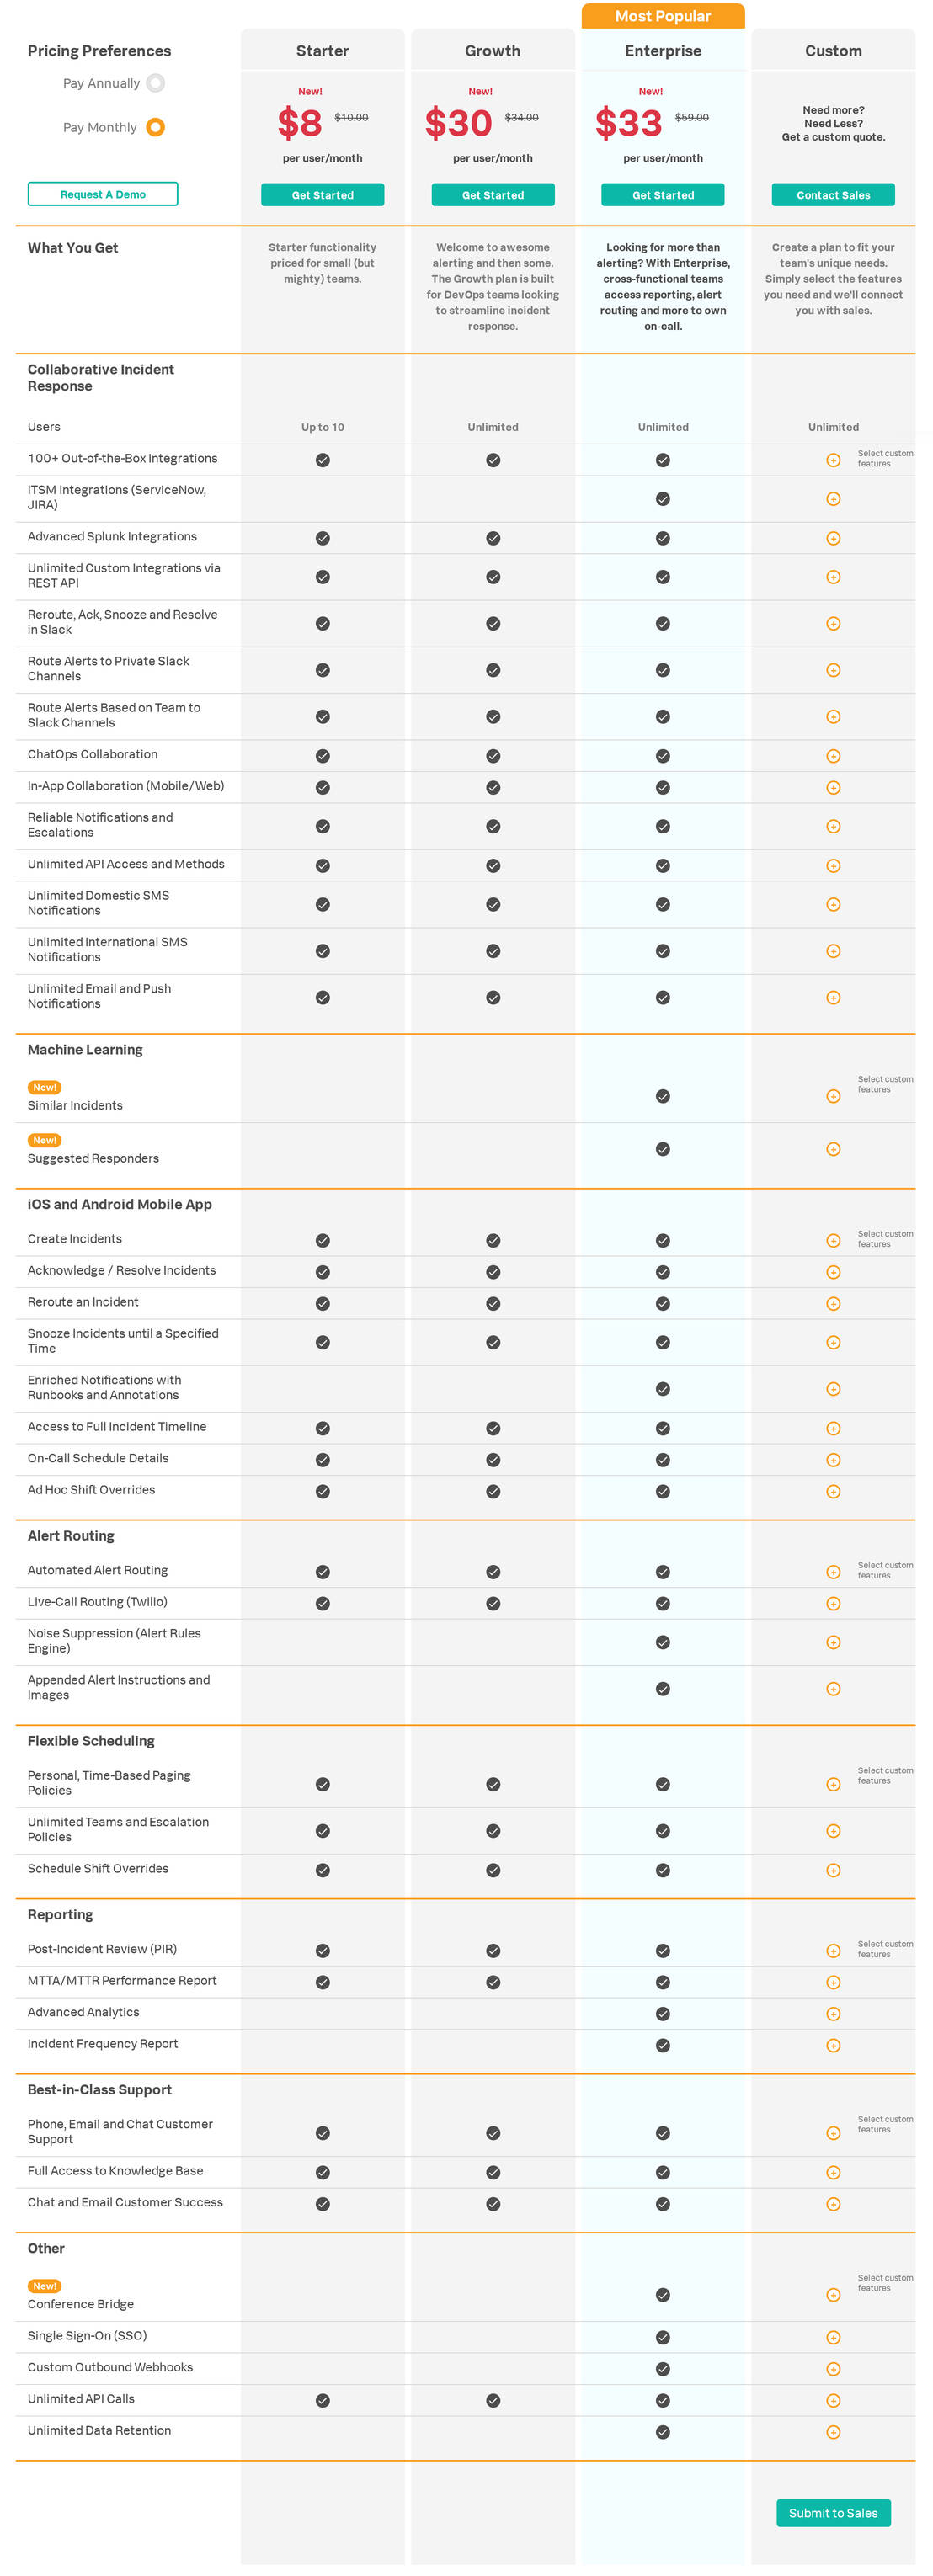933x2576 pixels.
Task: Click the plus icon for Automated Alert Routing in Custom
Action: pyautogui.click(x=833, y=1571)
